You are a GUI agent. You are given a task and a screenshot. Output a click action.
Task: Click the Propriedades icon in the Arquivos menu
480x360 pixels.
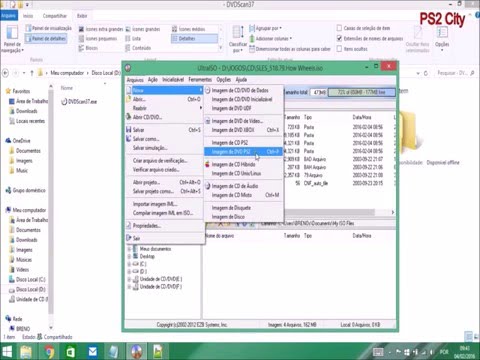129,226
